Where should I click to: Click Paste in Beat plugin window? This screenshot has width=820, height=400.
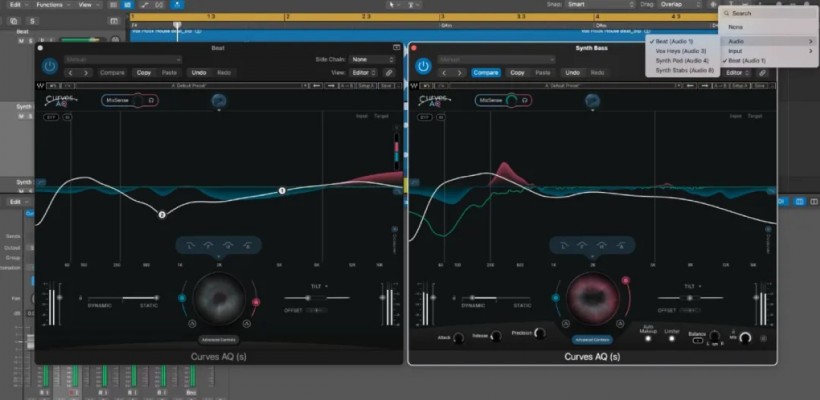click(x=169, y=73)
